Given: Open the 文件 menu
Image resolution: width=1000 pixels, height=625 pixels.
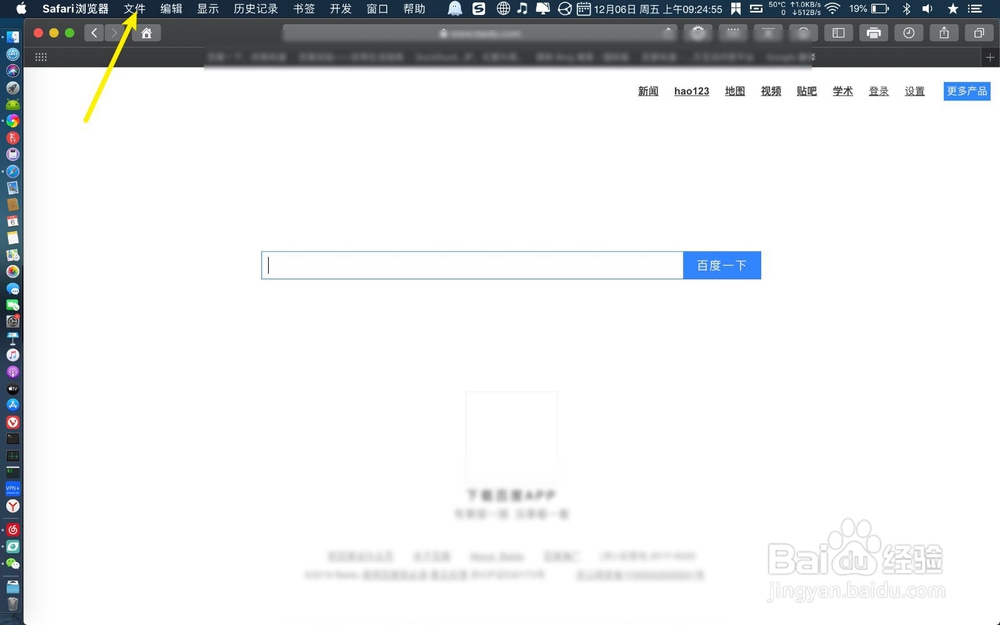Looking at the screenshot, I should point(135,8).
